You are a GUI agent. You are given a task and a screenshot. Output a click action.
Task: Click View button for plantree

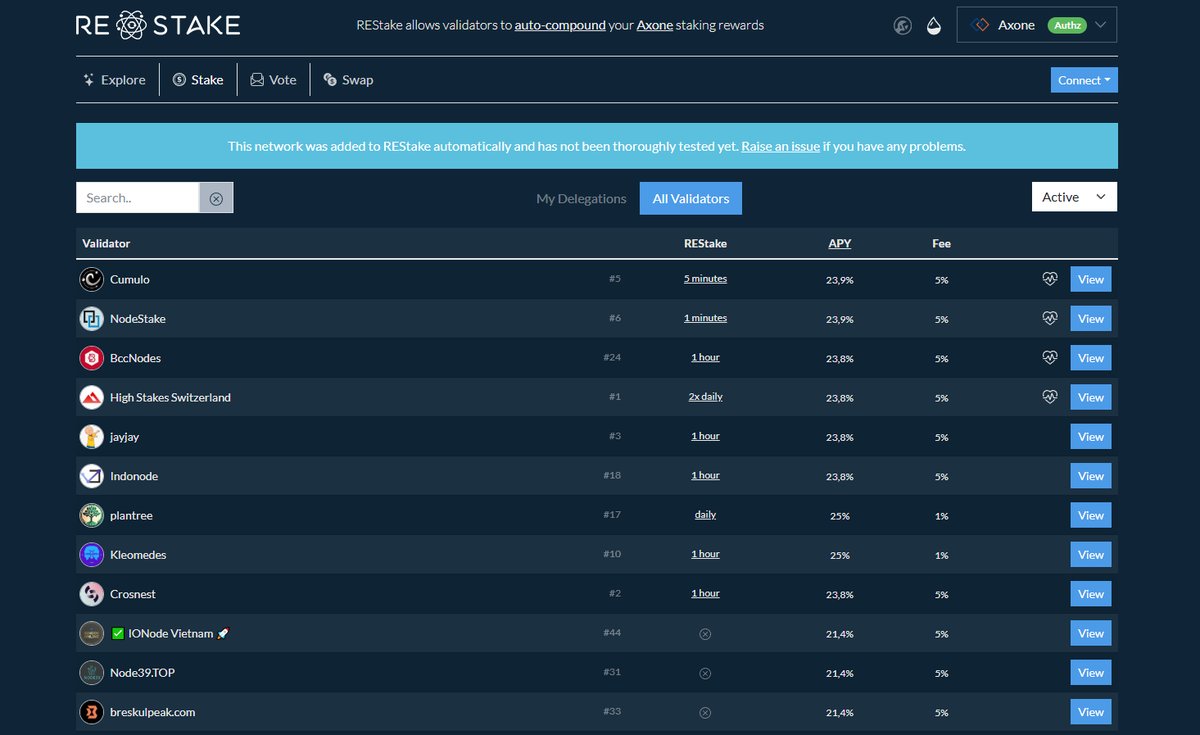point(1091,516)
